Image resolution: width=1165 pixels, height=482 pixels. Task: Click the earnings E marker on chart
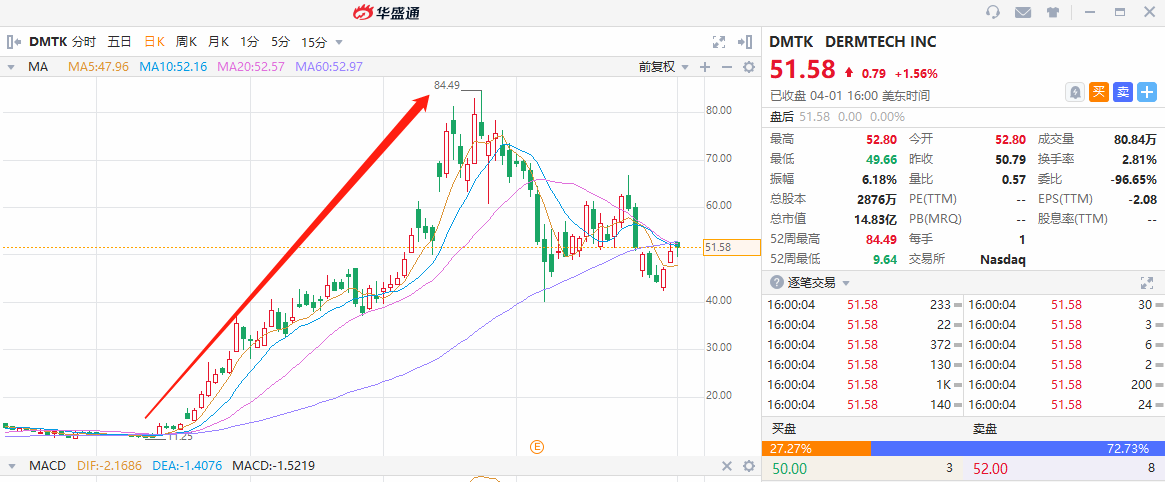point(537,446)
